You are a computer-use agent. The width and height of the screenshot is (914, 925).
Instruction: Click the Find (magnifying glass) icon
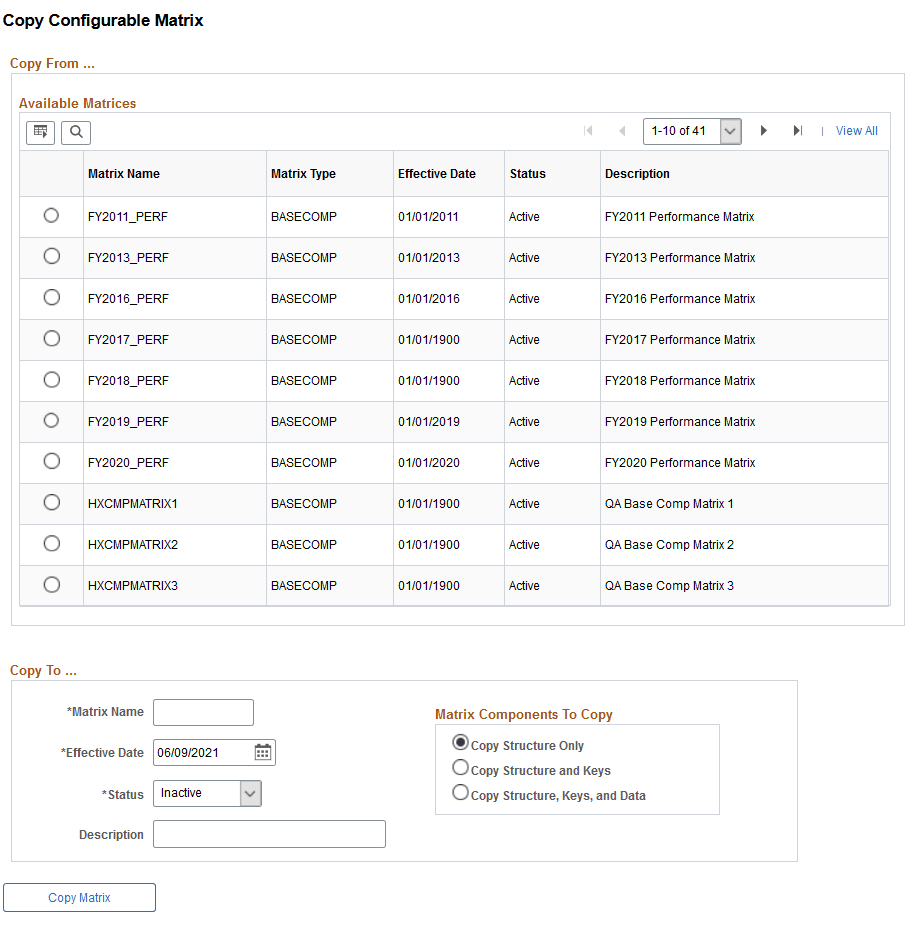75,132
